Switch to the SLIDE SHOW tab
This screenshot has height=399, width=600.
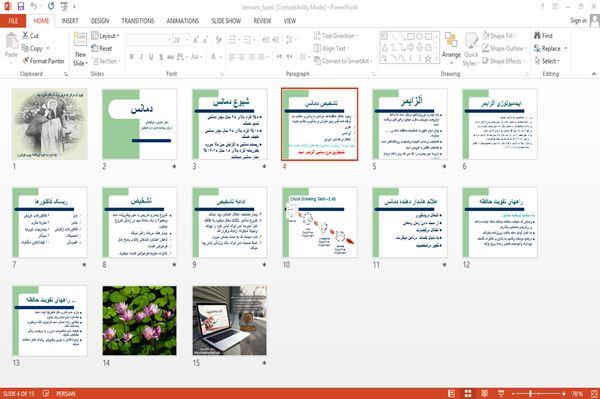226,21
